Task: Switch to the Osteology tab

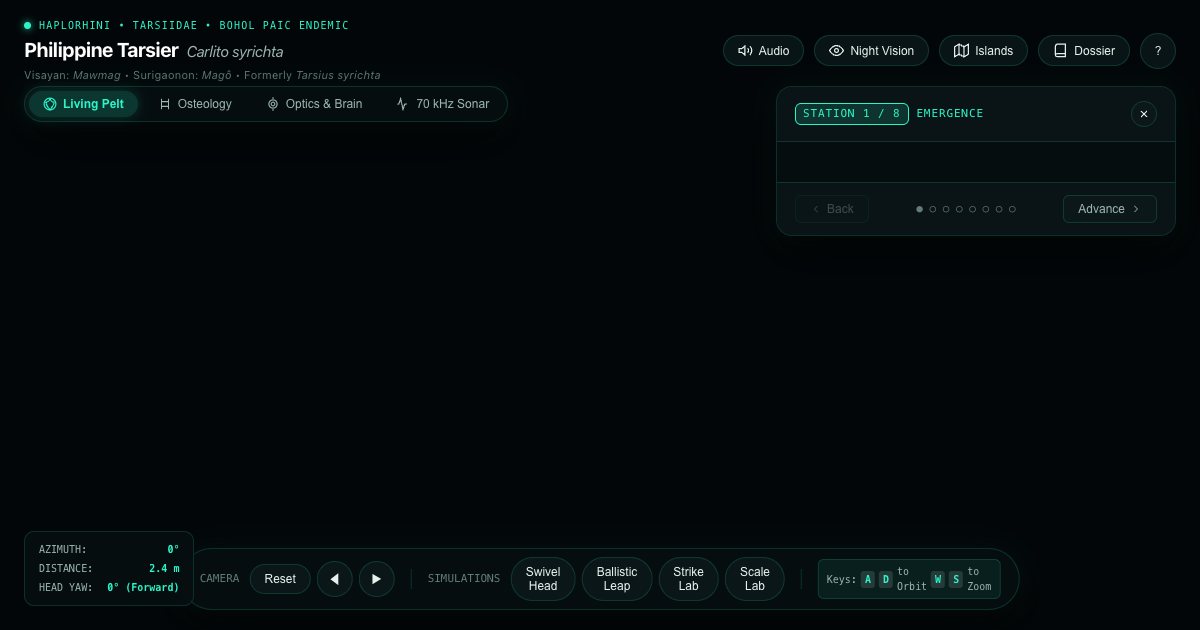Action: (195, 104)
